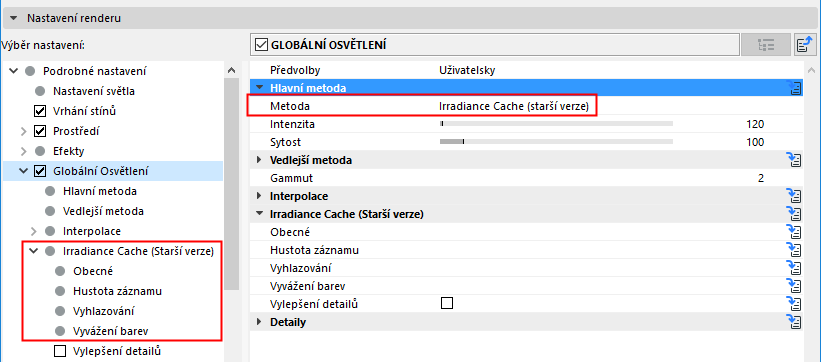Uncheck the GLOBÁLNÍ OSVĚTLENÍ header checkbox
The image size is (821, 362).
click(261, 45)
